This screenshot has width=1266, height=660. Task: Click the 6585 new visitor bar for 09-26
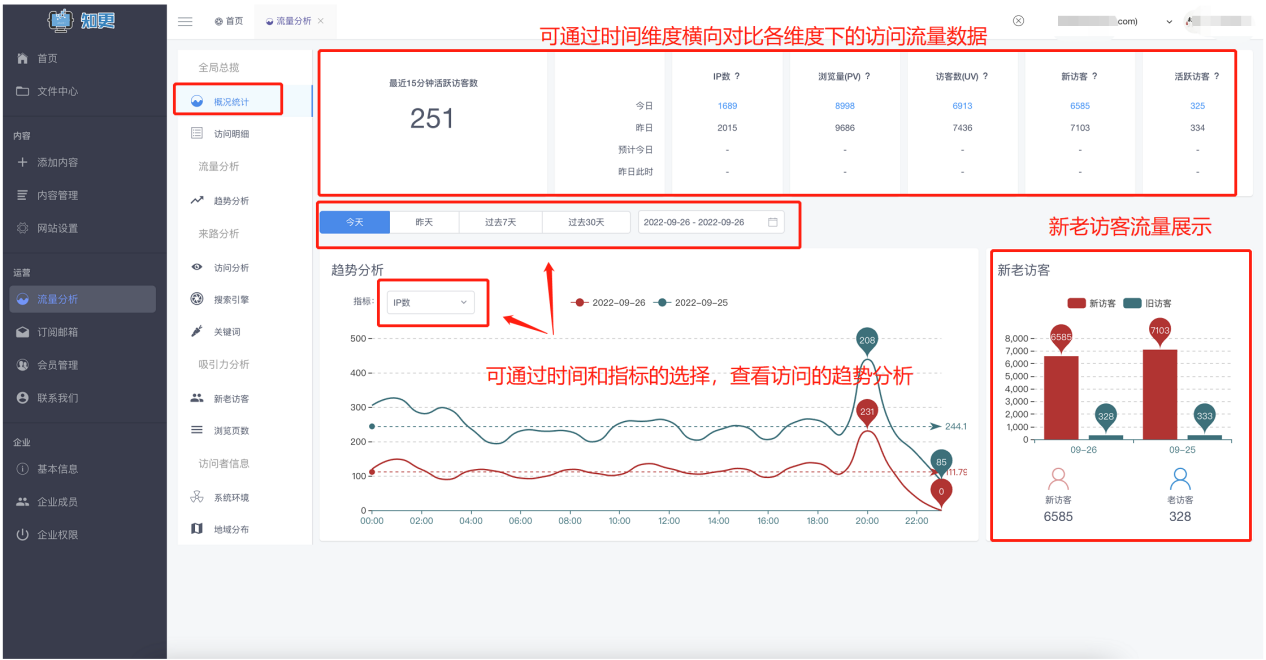[x=1061, y=397]
